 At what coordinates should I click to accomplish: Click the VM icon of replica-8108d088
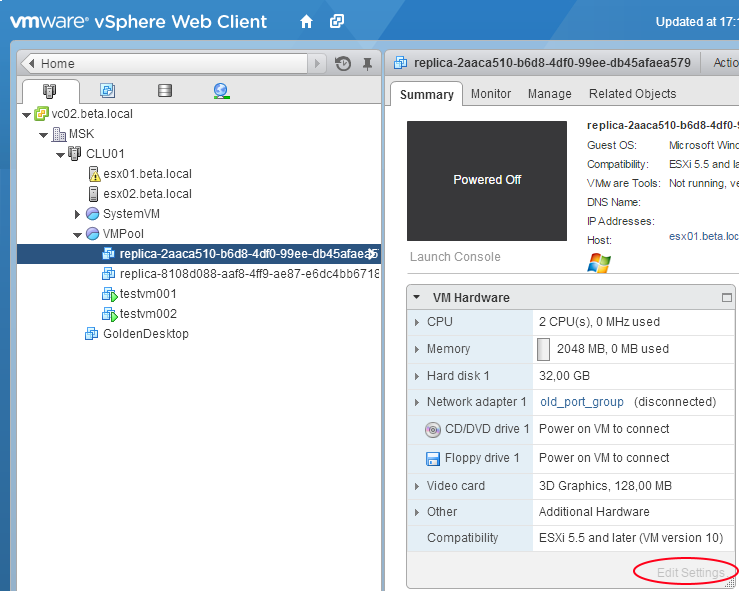tap(108, 273)
